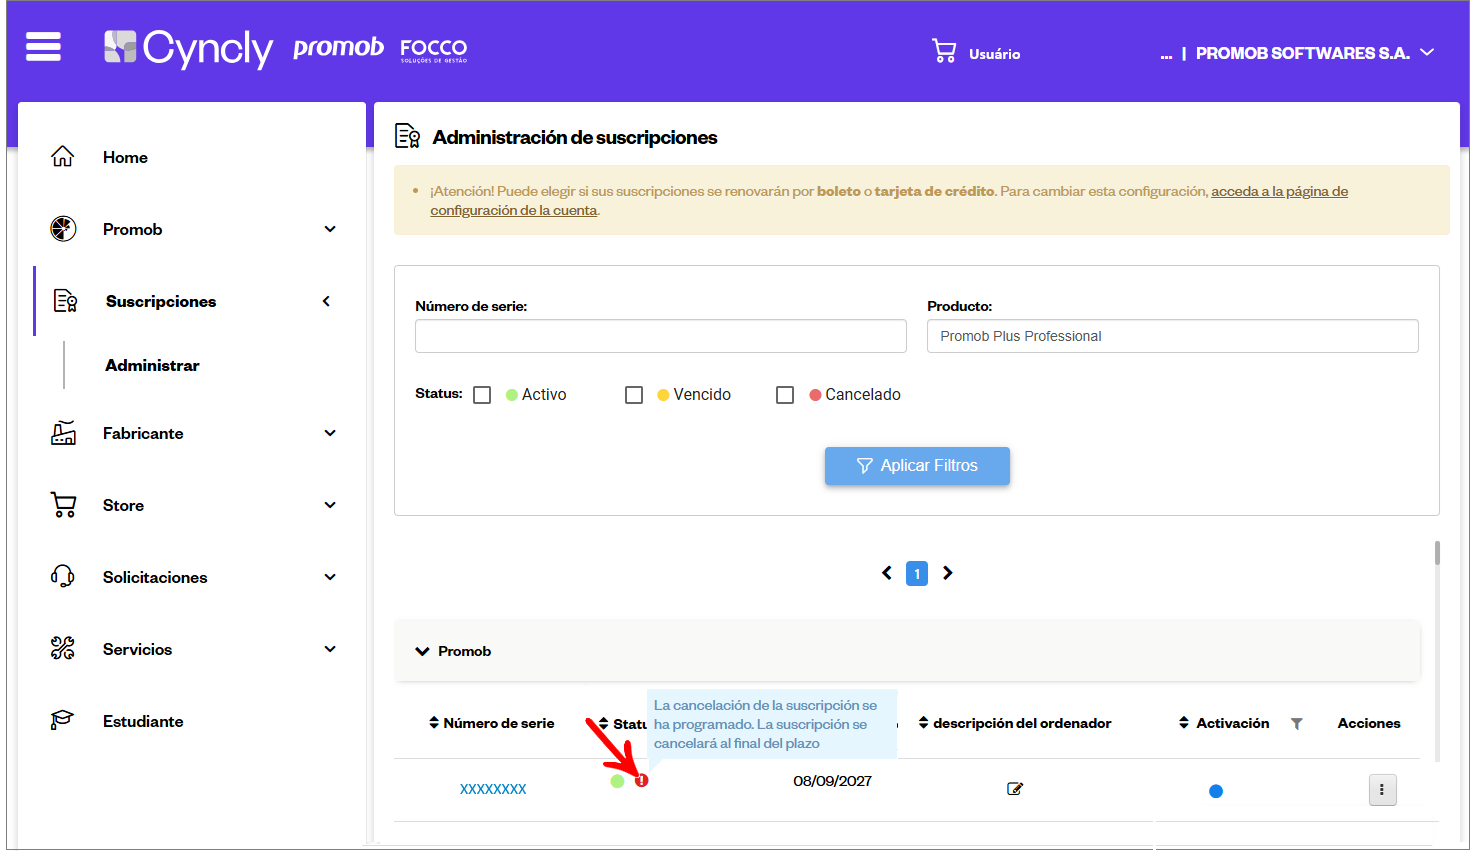Collapse the Promob subscriptions group
The width and height of the screenshot is (1483, 861).
point(423,651)
